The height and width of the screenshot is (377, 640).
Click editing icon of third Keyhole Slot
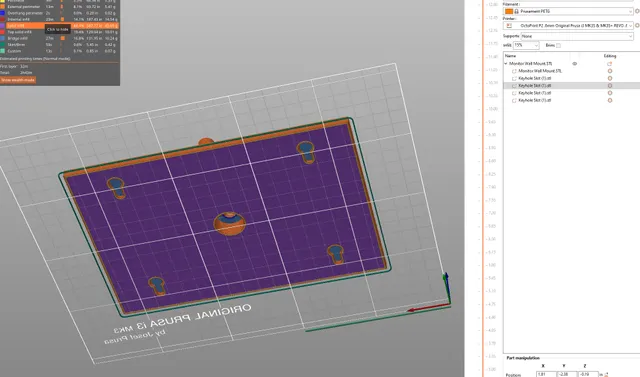(x=610, y=93)
